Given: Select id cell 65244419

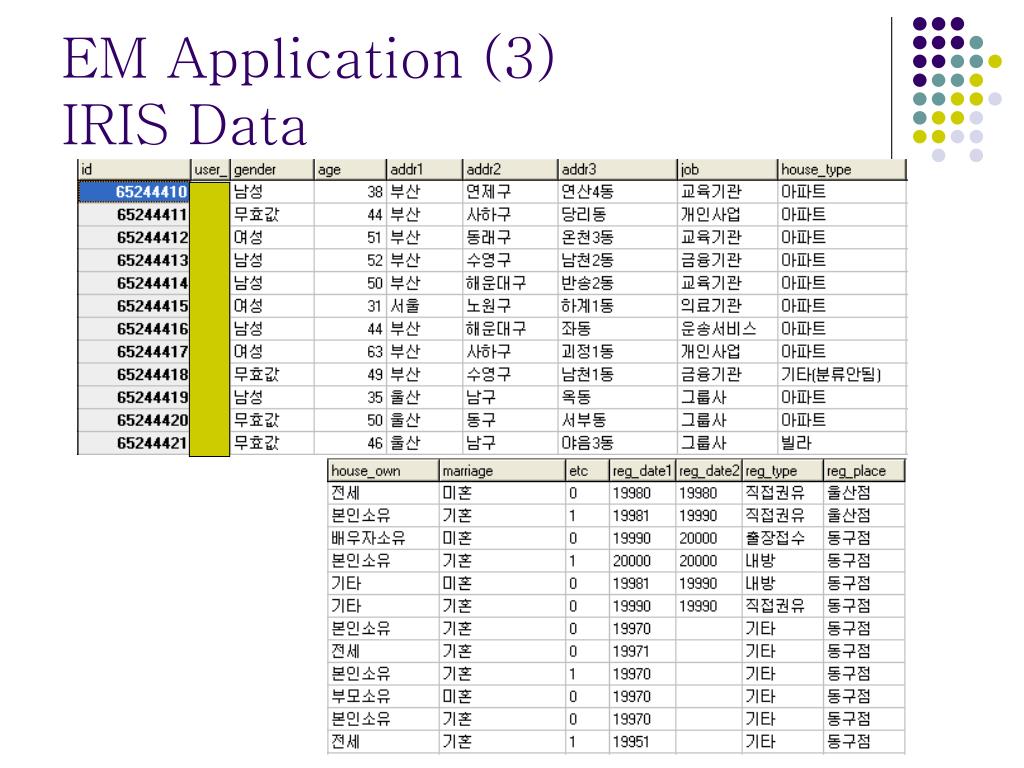Looking at the screenshot, I should (134, 398).
